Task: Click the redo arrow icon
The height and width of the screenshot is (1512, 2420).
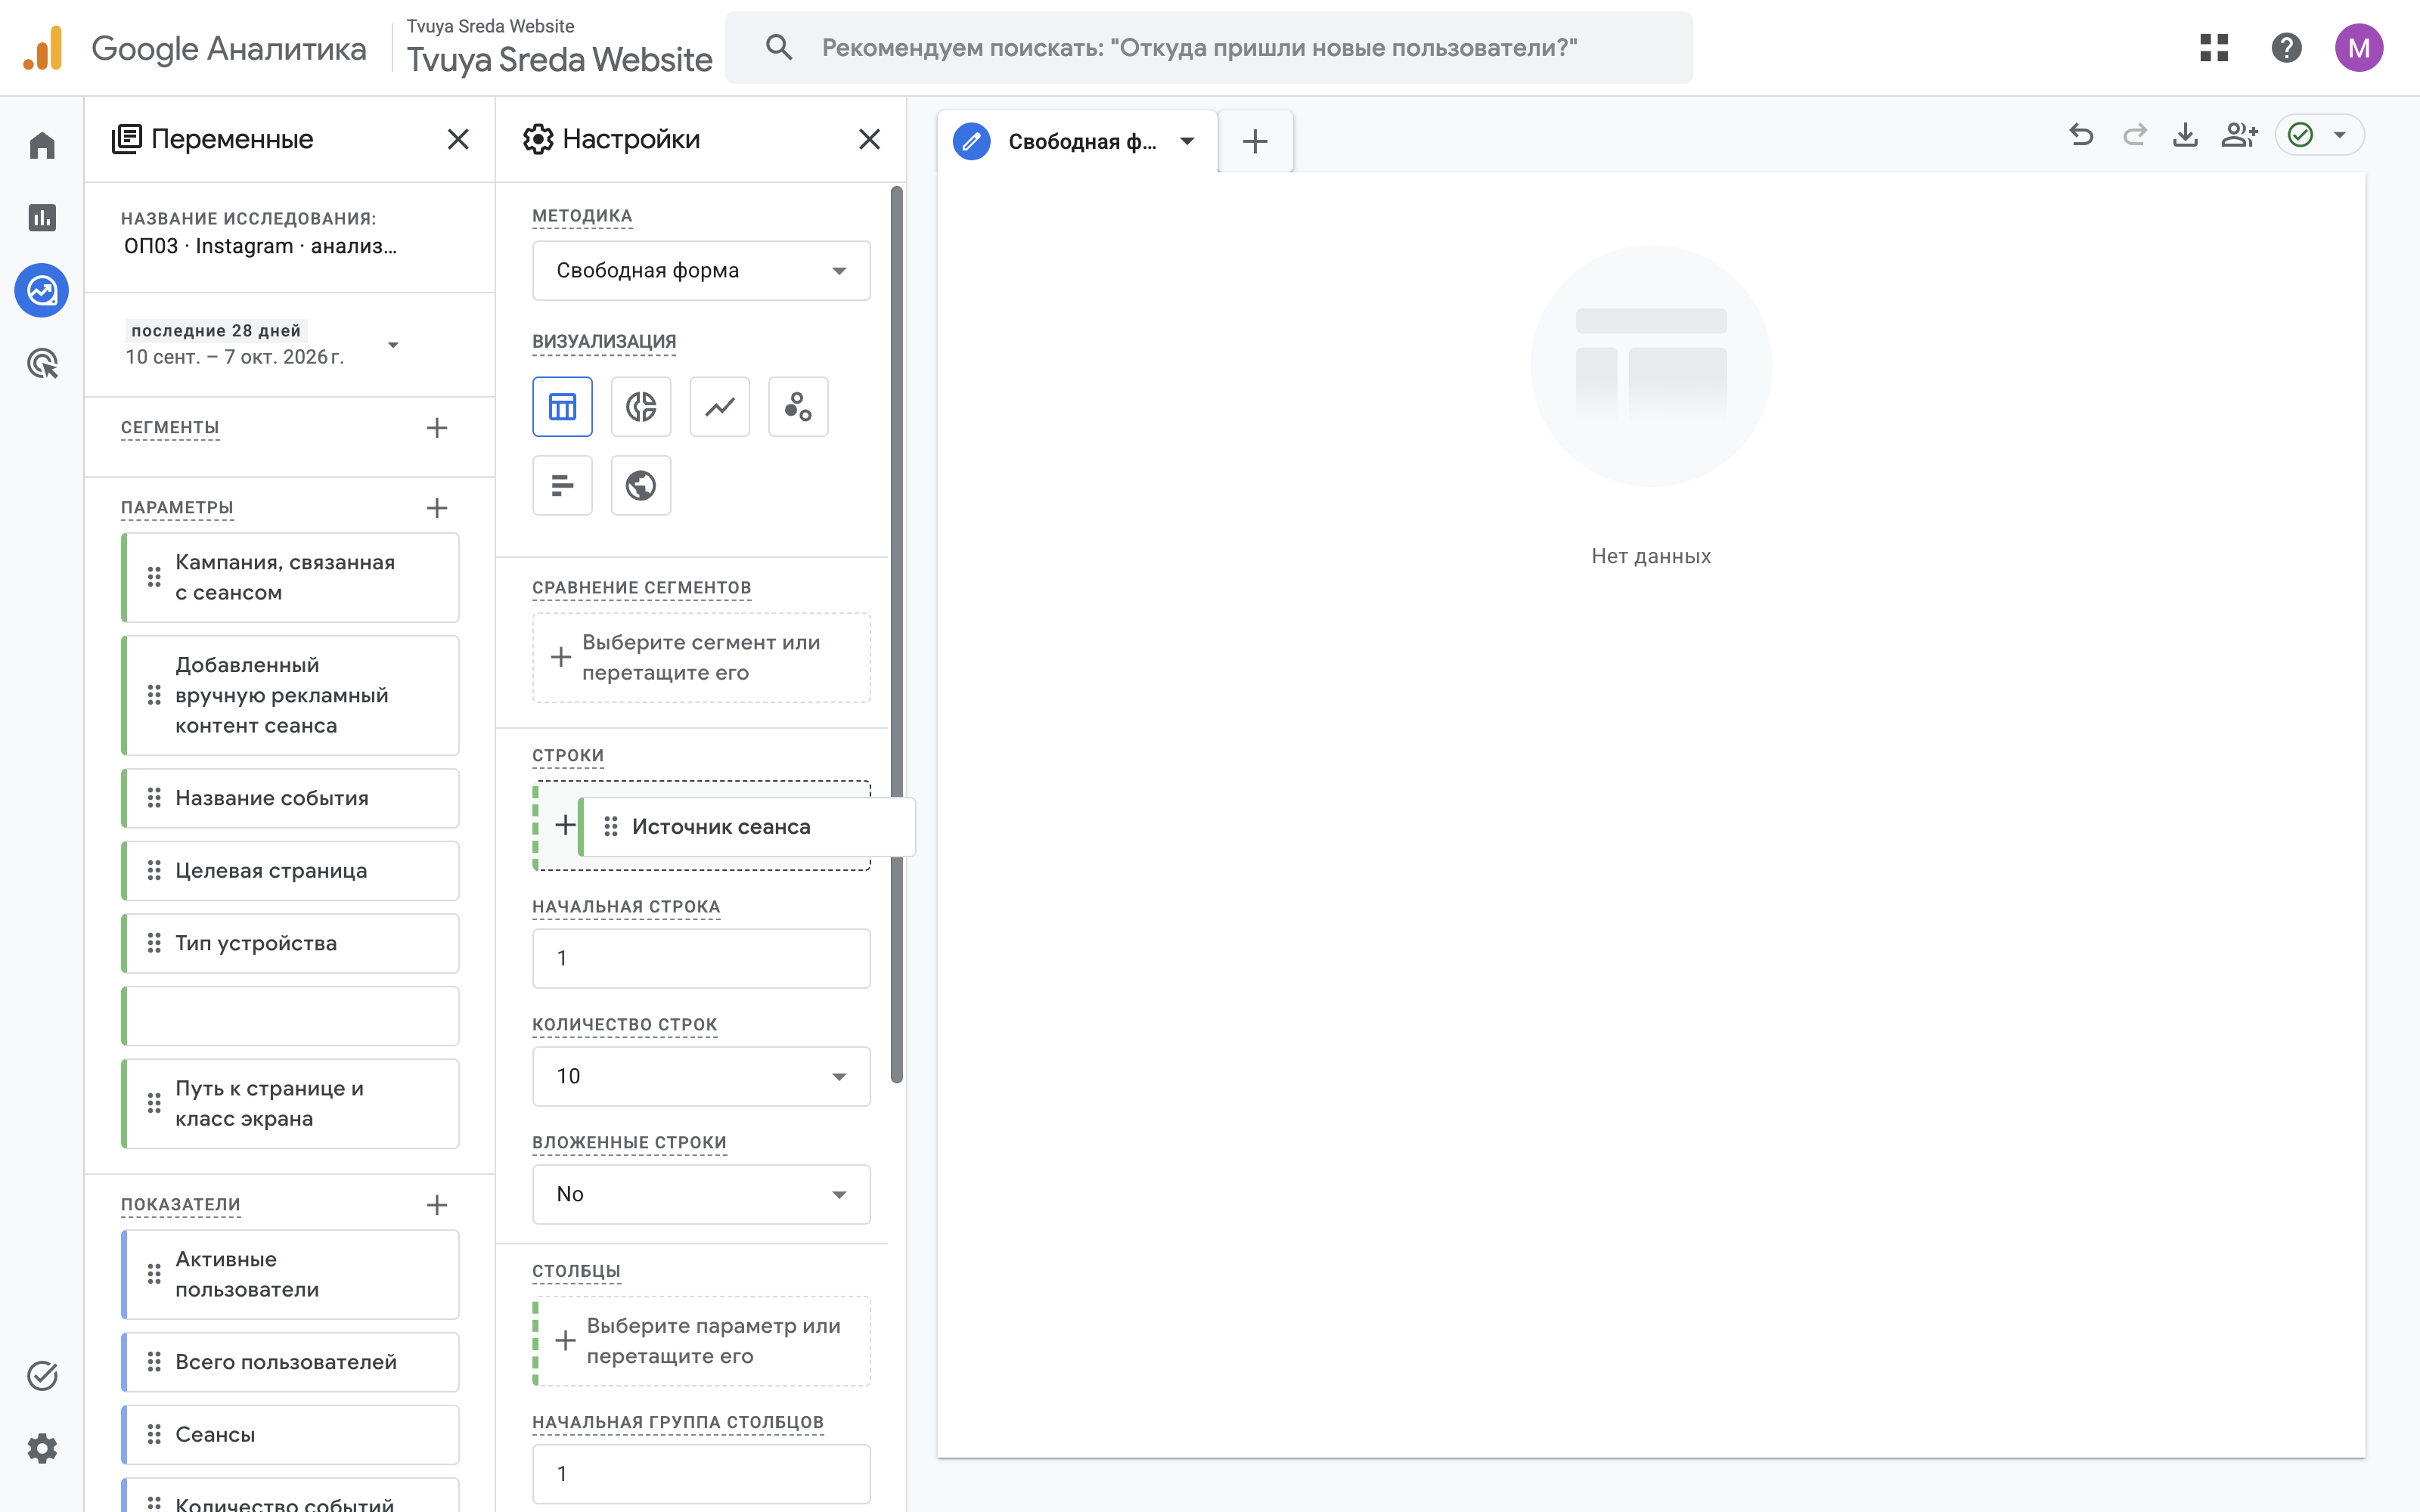Action: pos(2134,135)
